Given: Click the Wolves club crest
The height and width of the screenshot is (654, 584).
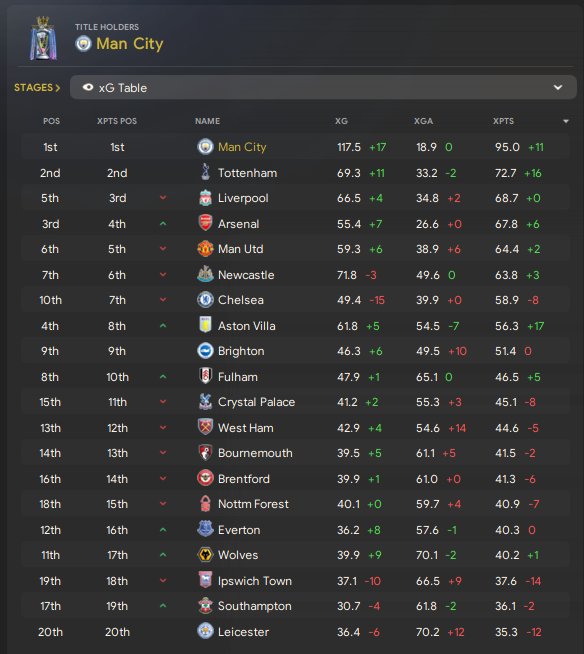Looking at the screenshot, I should tap(205, 555).
